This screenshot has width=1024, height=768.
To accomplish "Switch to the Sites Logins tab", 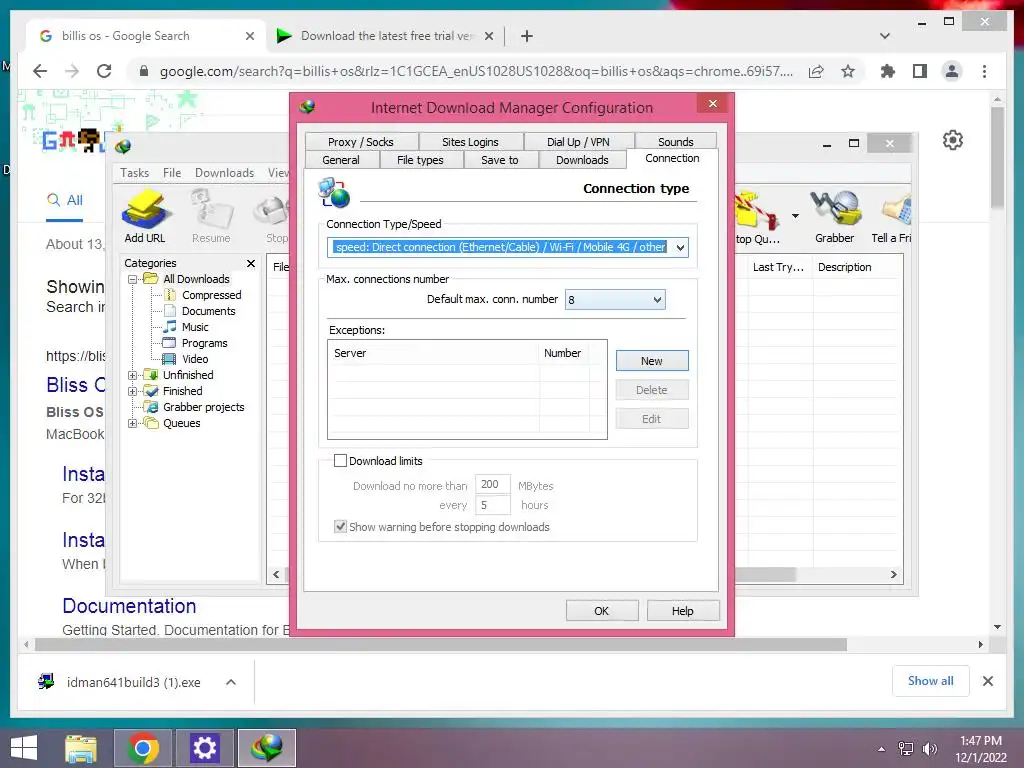I will [x=470, y=142].
